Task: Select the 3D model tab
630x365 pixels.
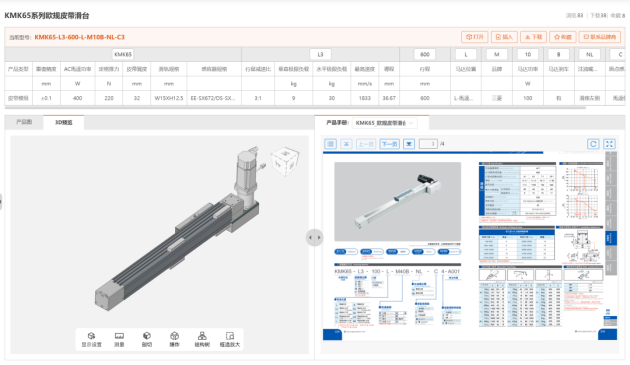Action: pyautogui.click(x=63, y=122)
